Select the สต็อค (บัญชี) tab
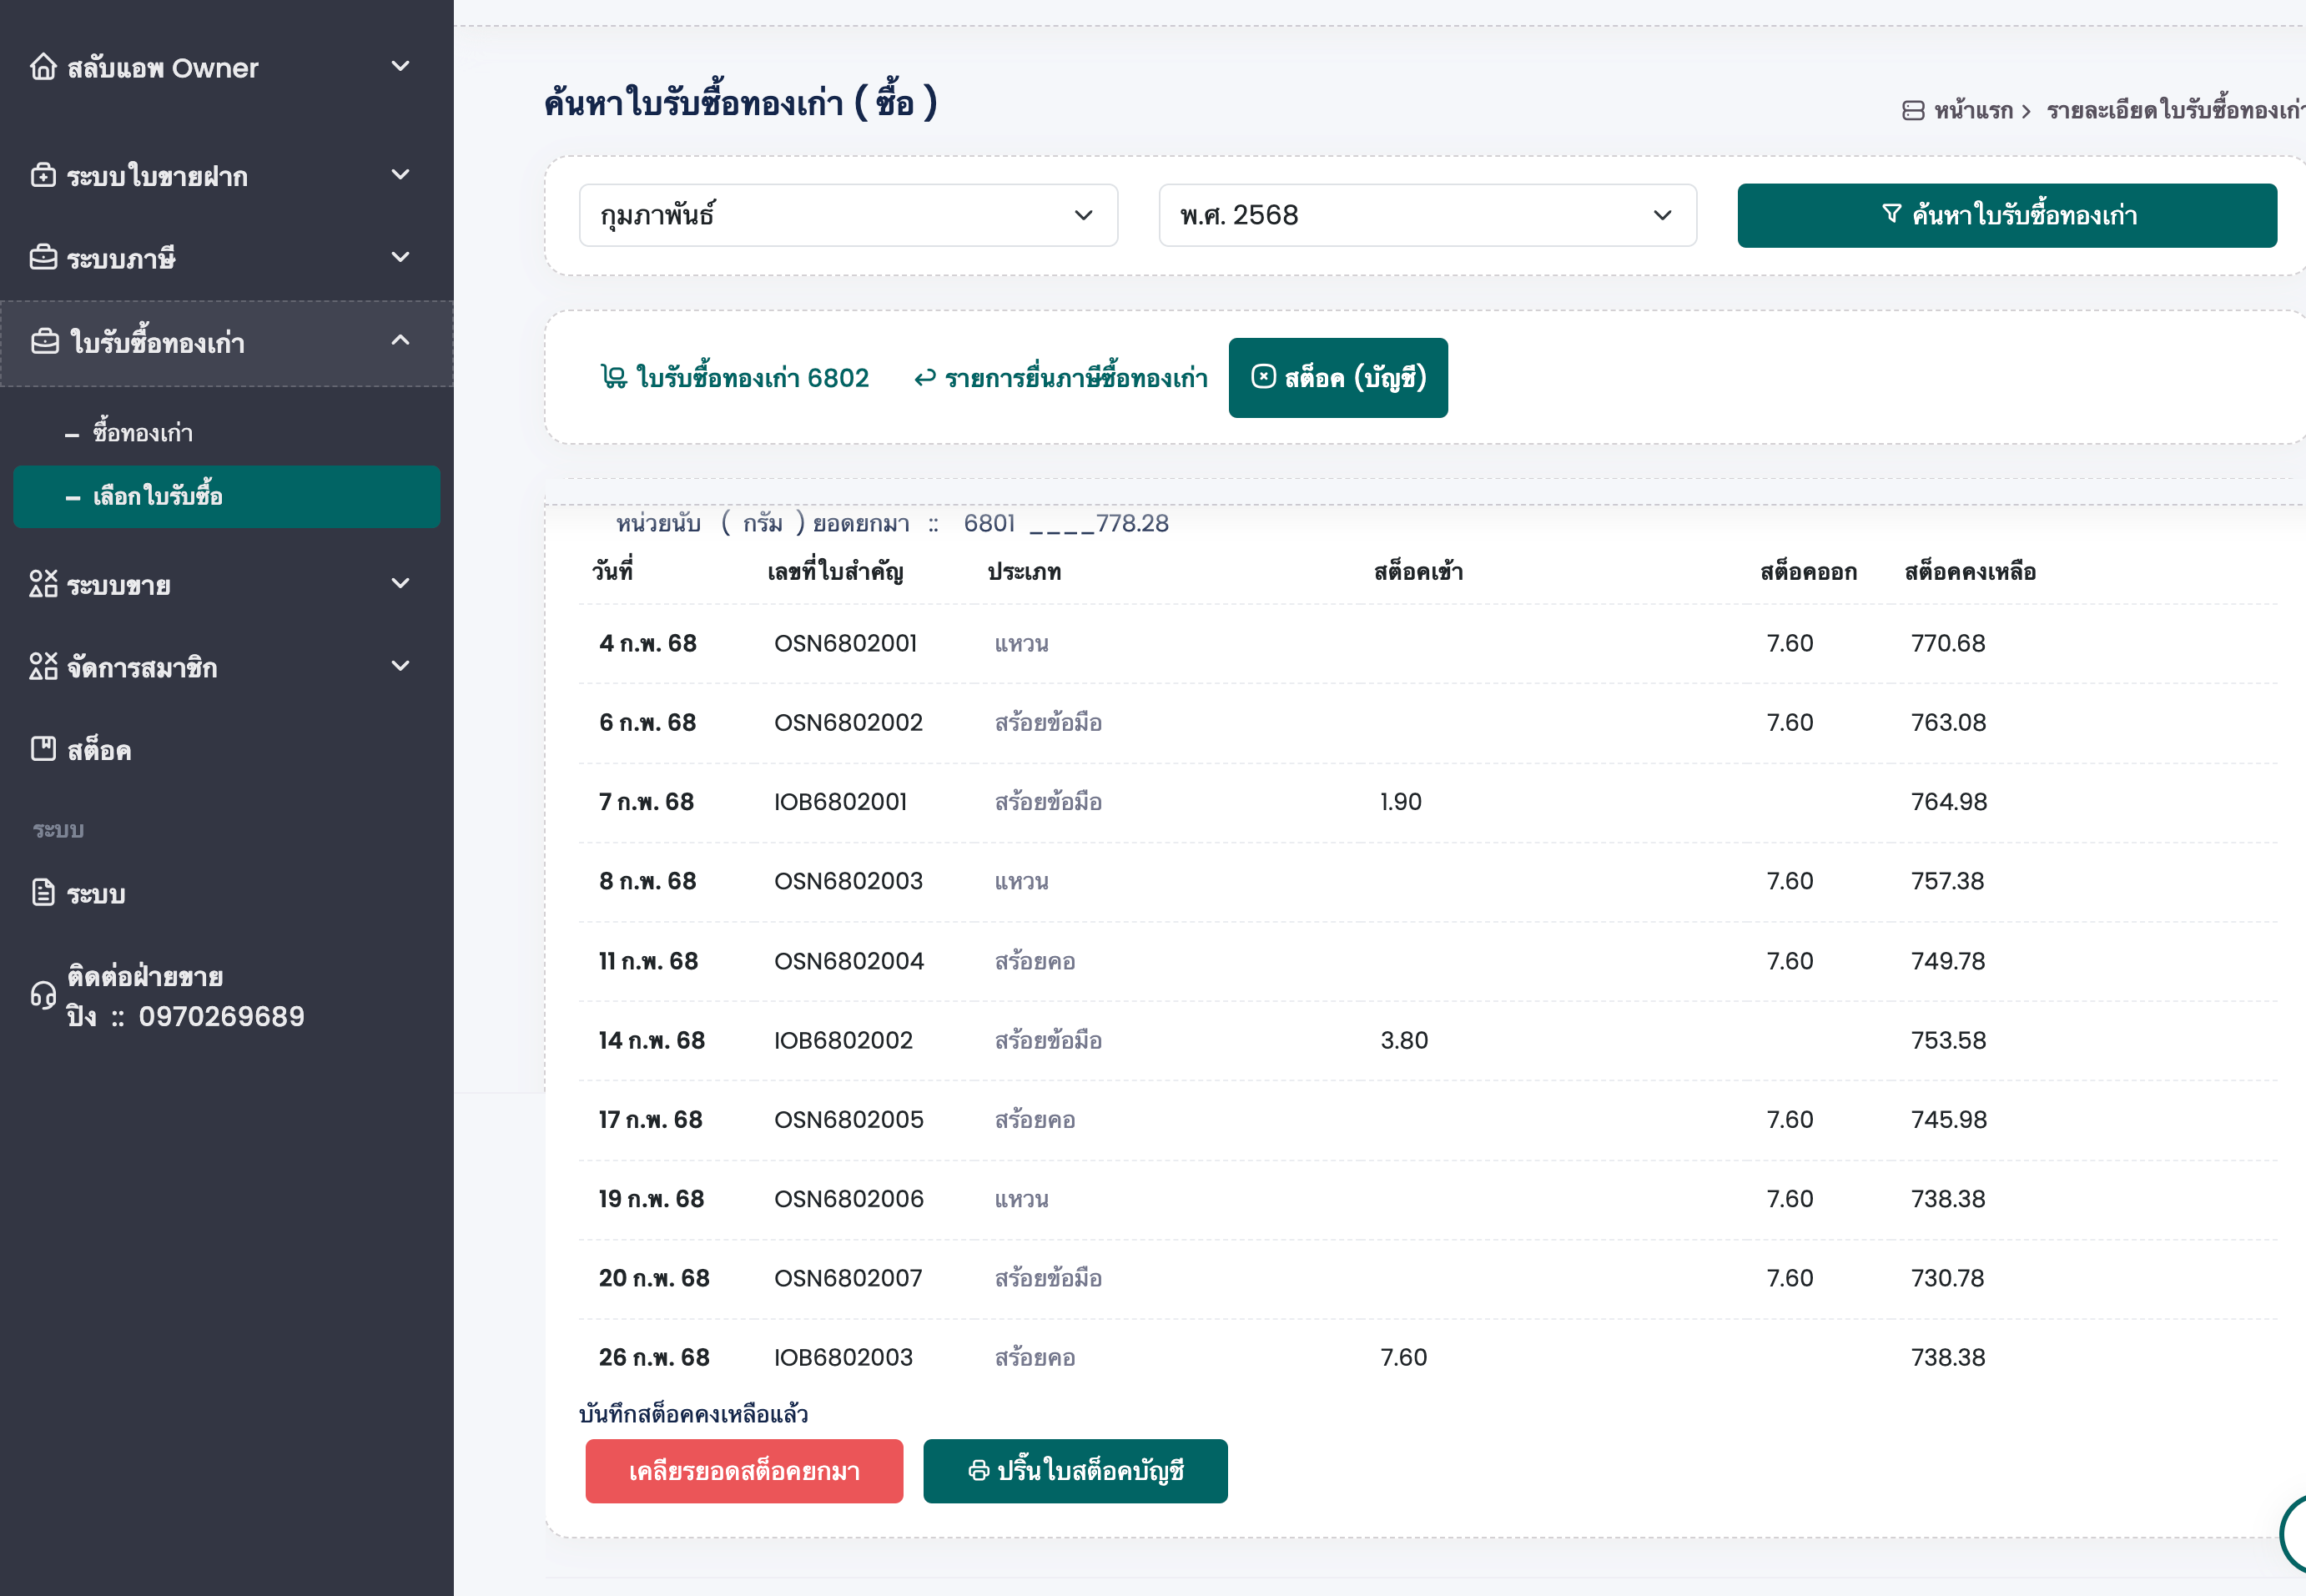 (1337, 378)
